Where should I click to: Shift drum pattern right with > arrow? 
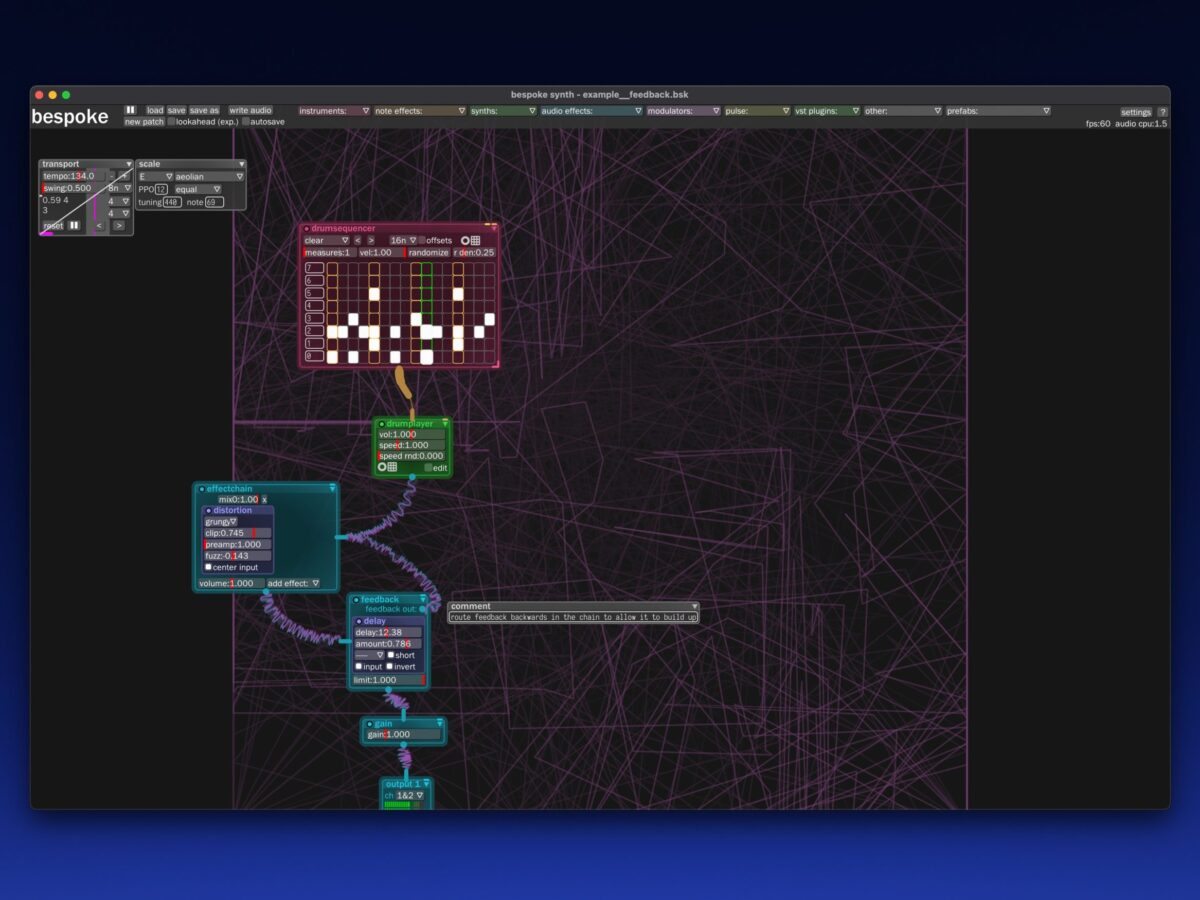(371, 240)
